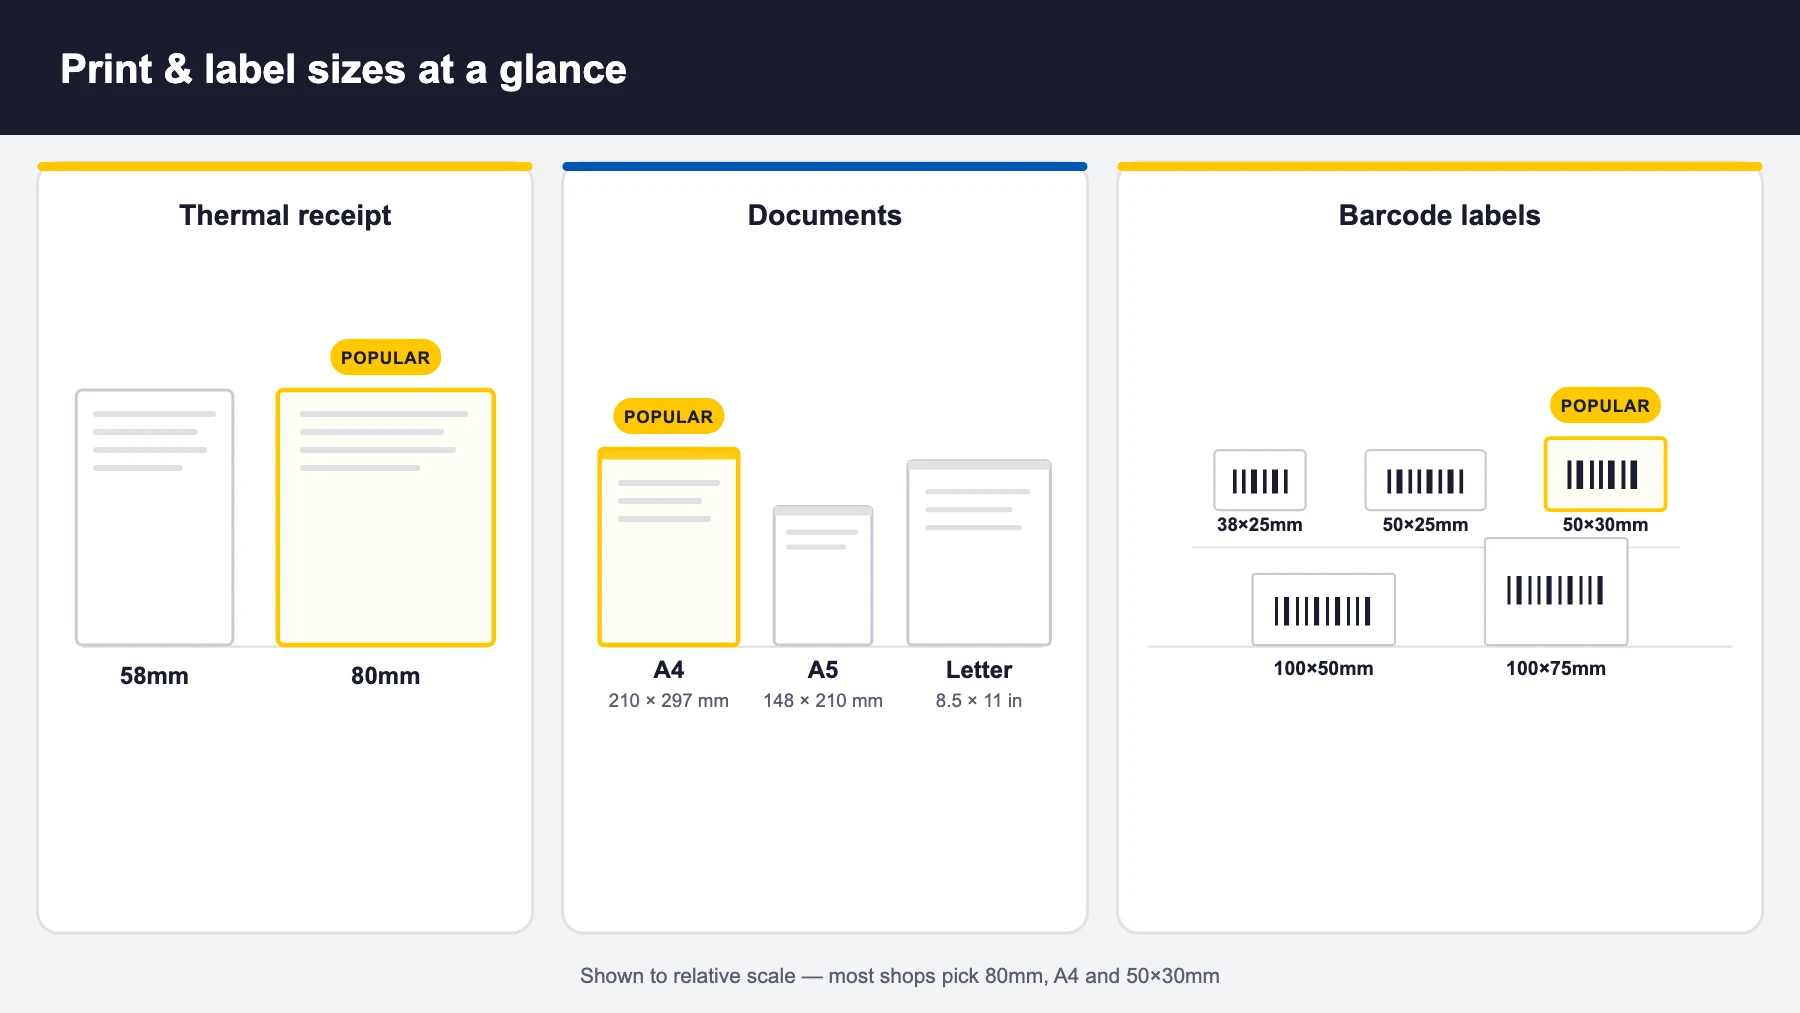The height and width of the screenshot is (1013, 1800).
Task: Click the POPULAR badge above 50×30mm label
Action: coord(1605,405)
